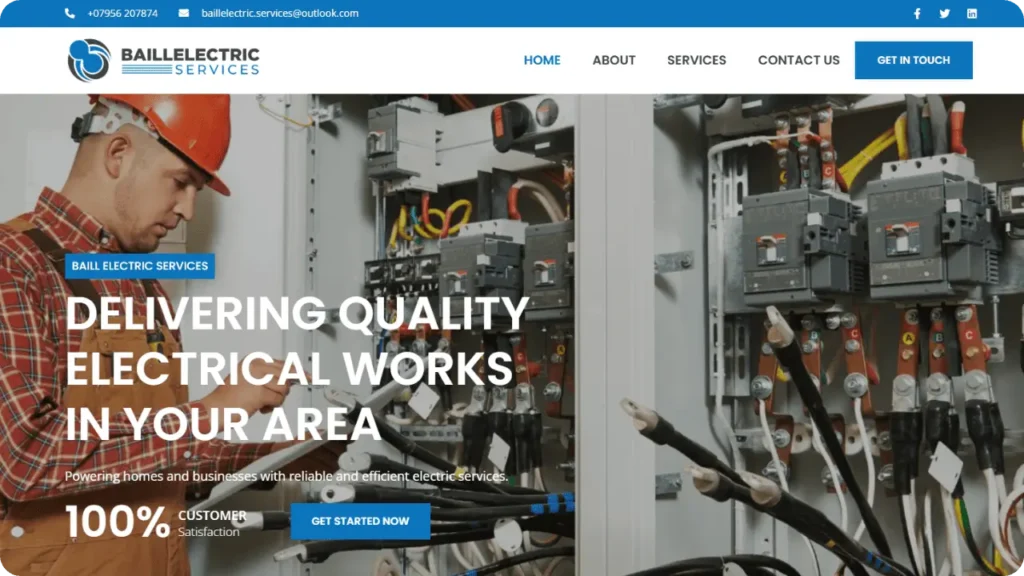Email baillelectric.services@outlook.com link
This screenshot has width=1024, height=576.
(280, 13)
